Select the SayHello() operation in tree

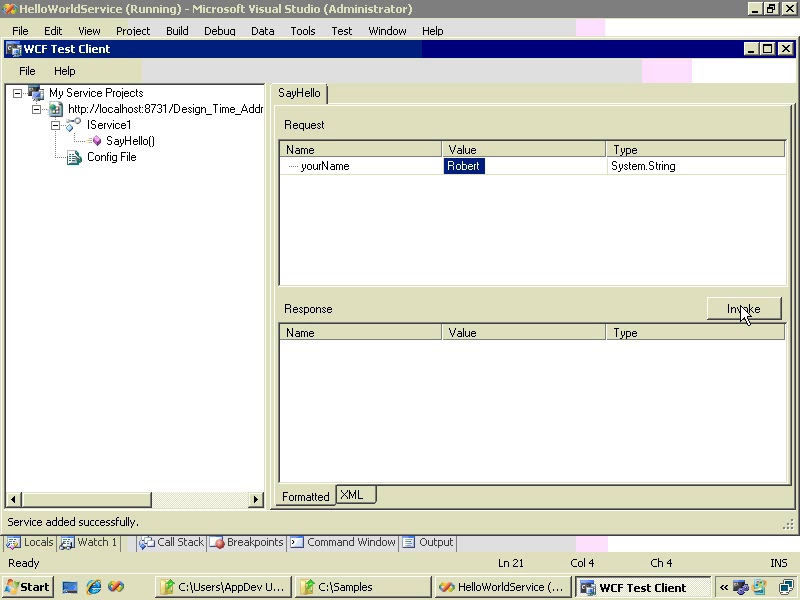pyautogui.click(x=130, y=141)
